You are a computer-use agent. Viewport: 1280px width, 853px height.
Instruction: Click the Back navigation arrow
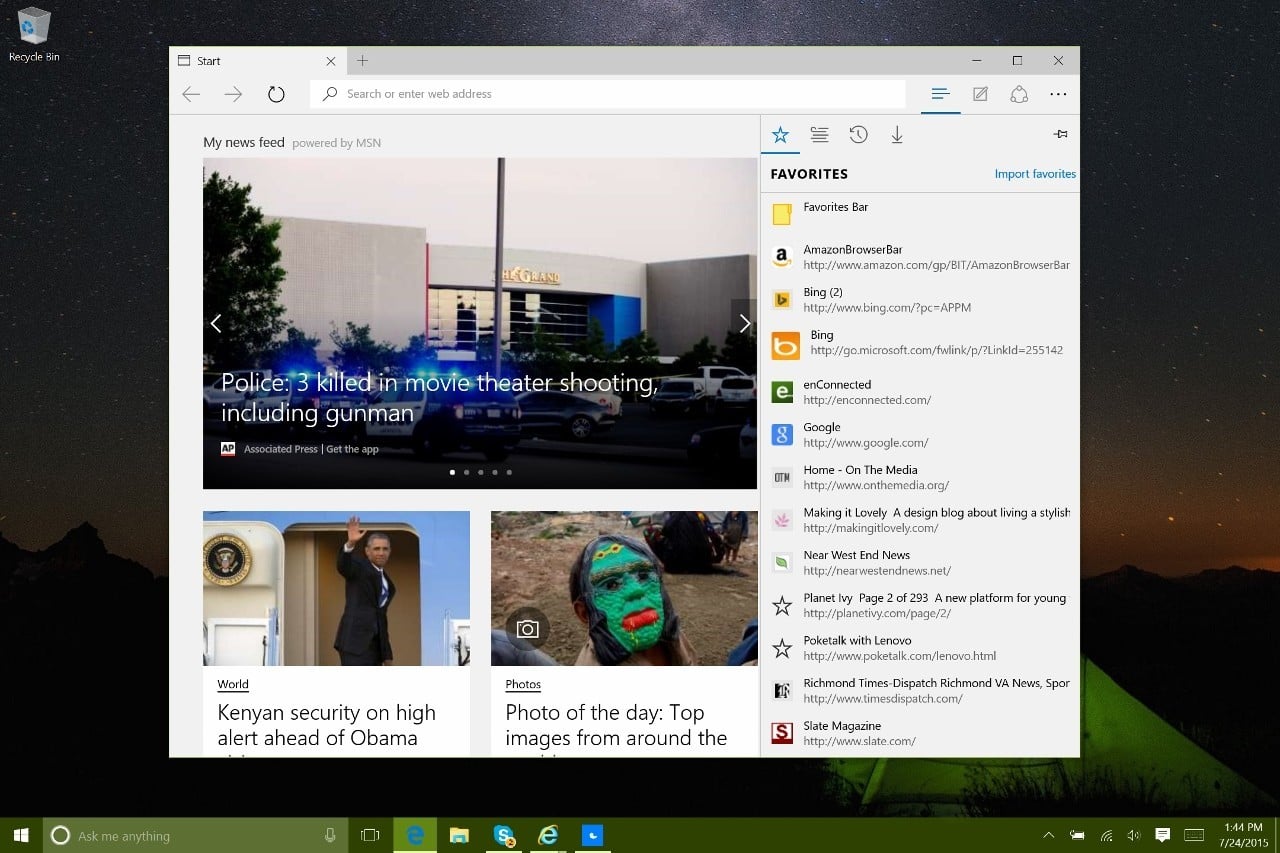click(x=191, y=93)
